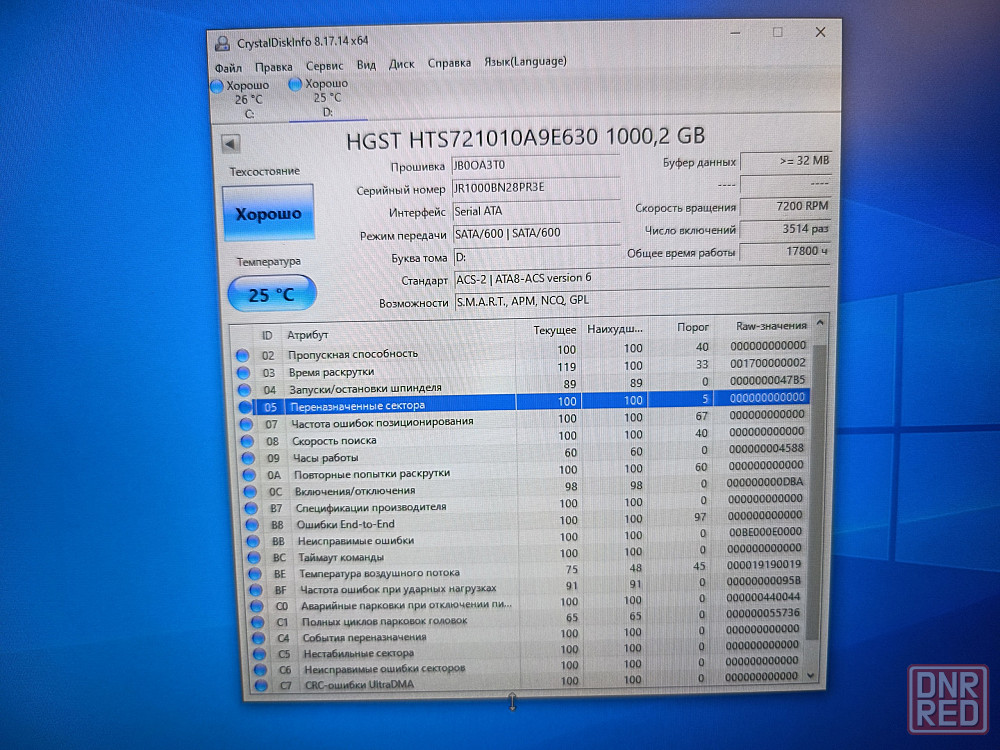This screenshot has height=750, width=1000.
Task: Click the status icon beside CRC-ошибки UltraDMA
Action: [261, 686]
